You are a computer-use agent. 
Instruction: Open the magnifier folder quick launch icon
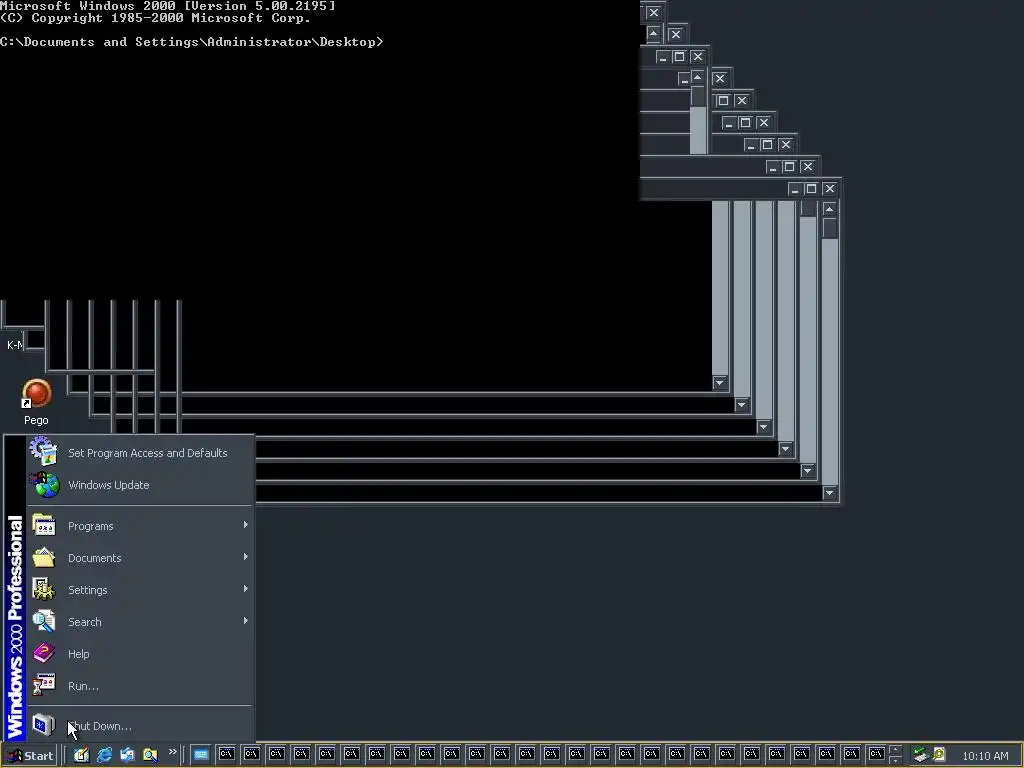pos(150,755)
